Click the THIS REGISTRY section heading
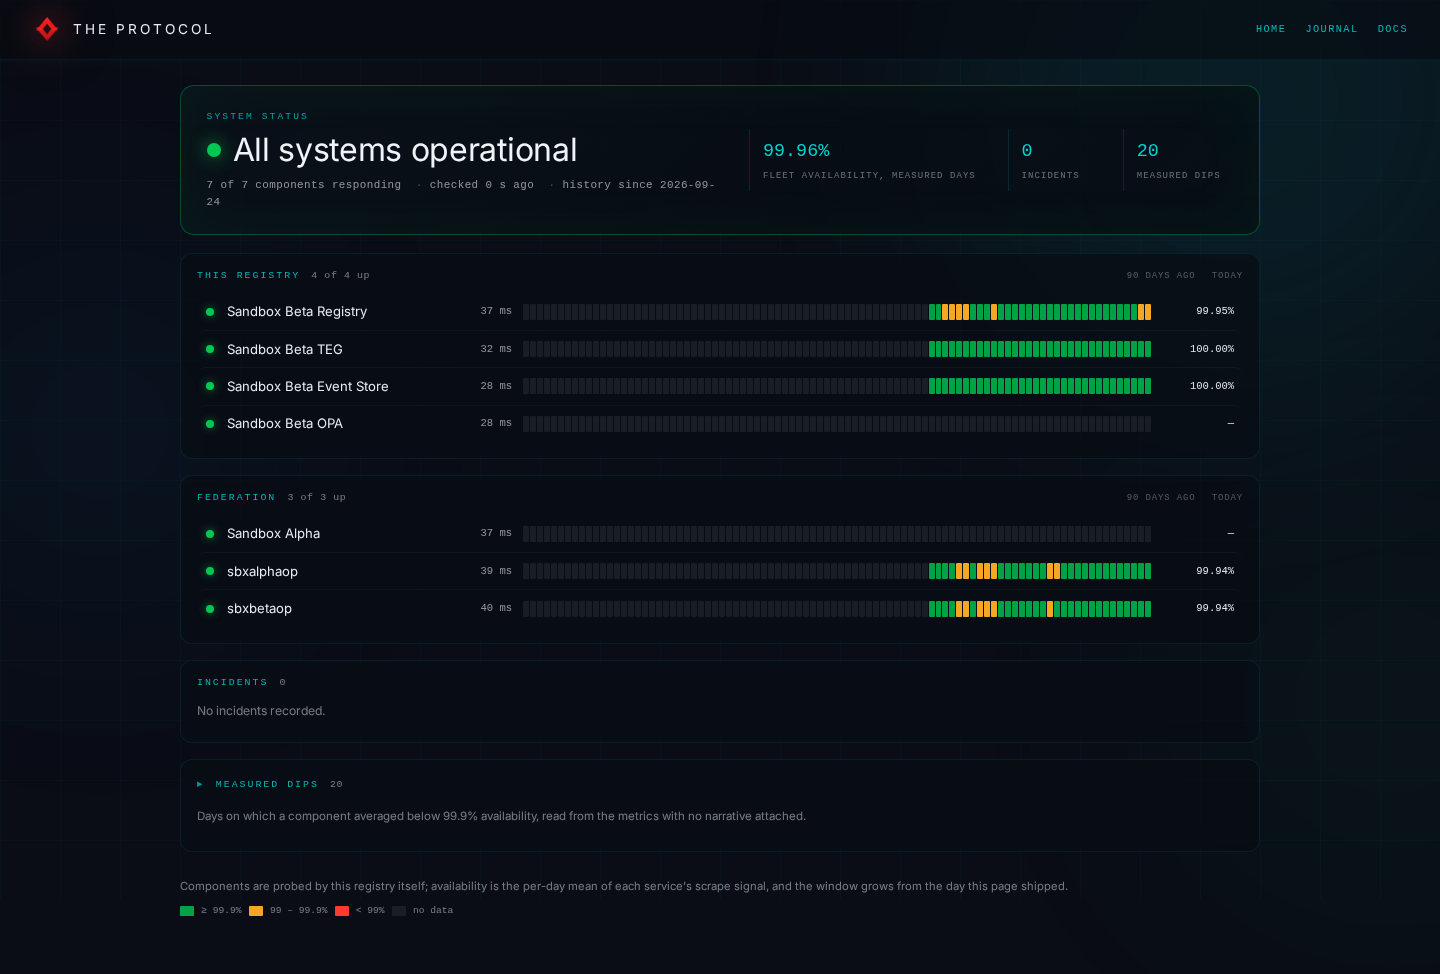The width and height of the screenshot is (1440, 974). (x=248, y=275)
